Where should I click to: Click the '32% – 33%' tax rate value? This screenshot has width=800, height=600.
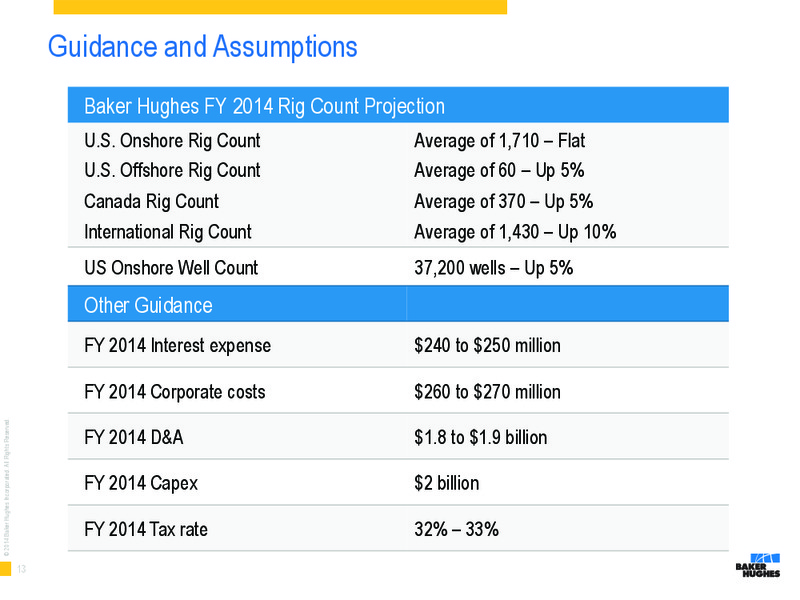coord(457,530)
